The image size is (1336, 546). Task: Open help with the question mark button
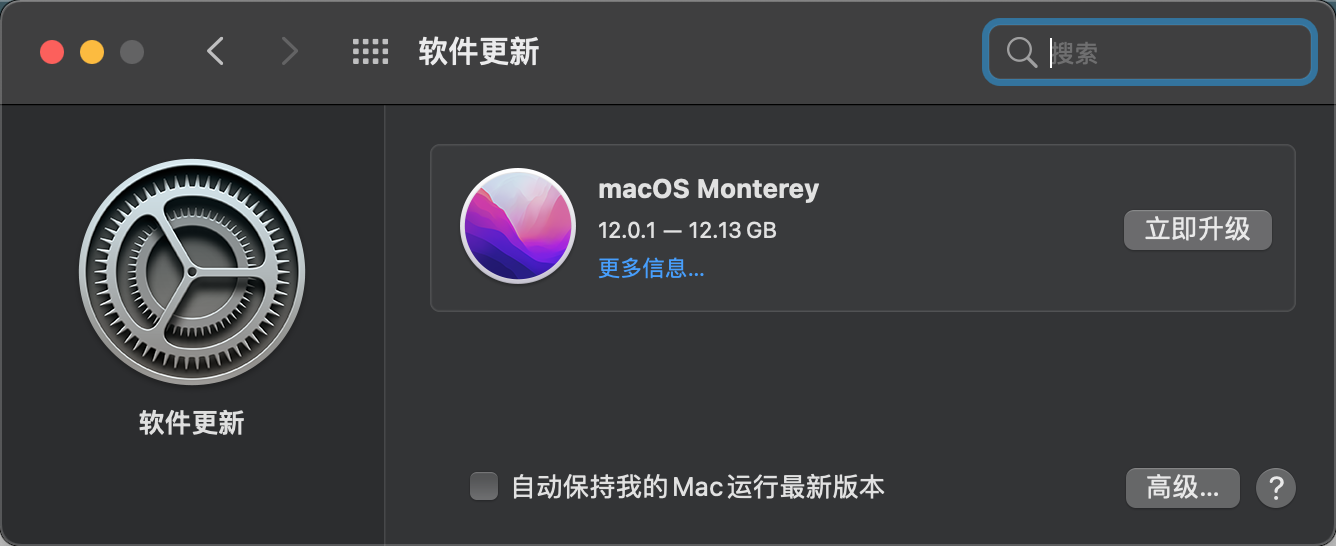click(1275, 488)
